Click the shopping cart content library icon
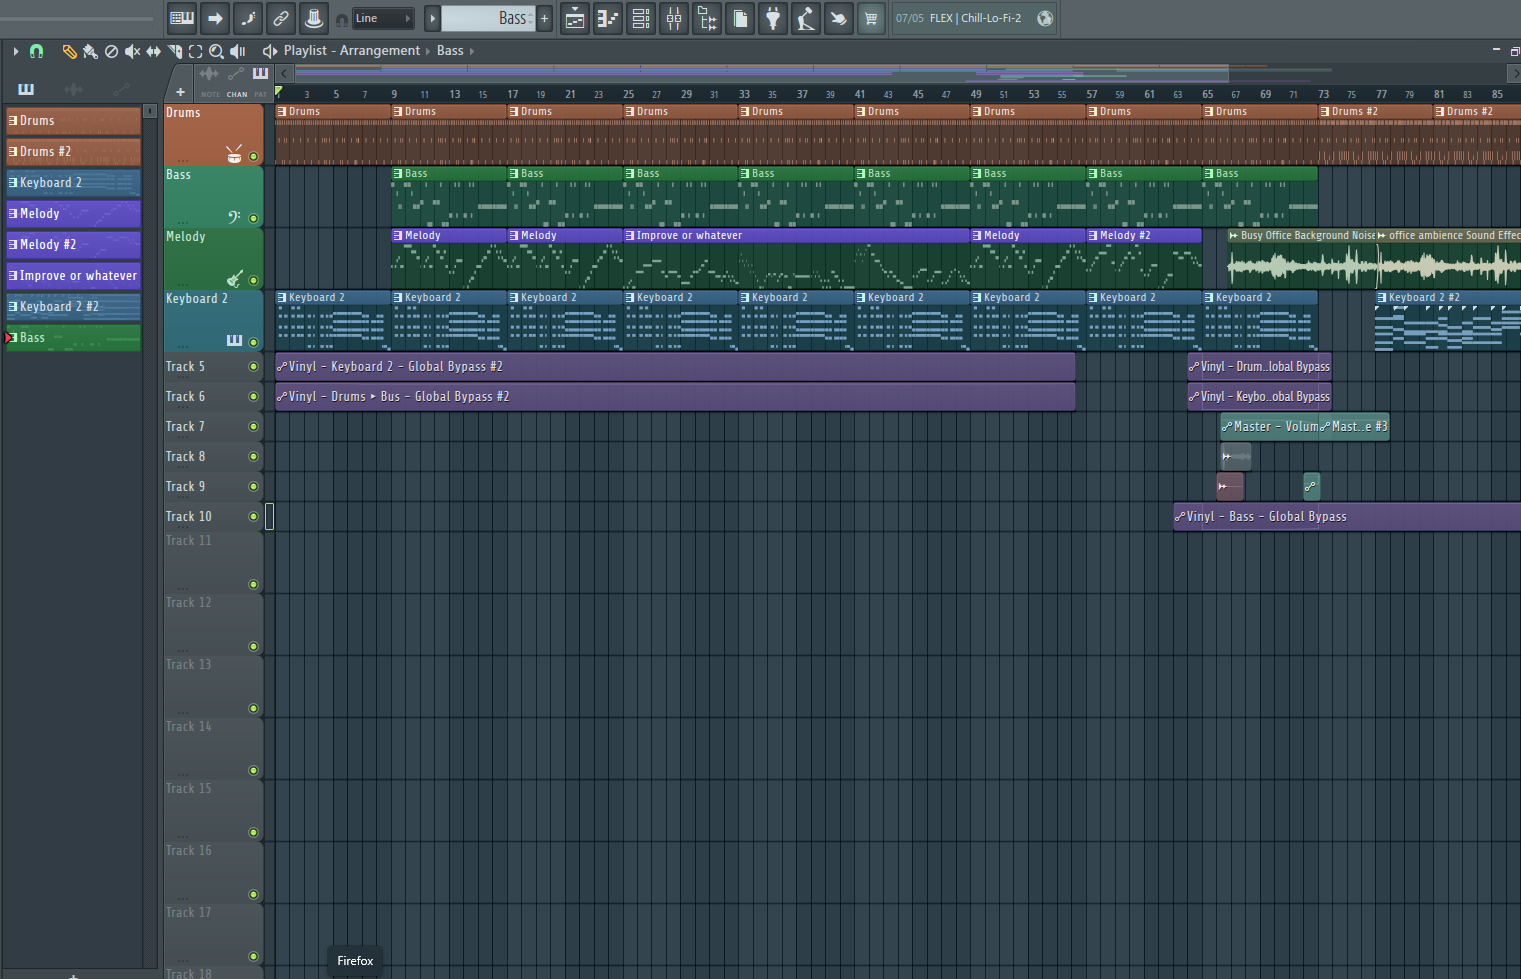 (x=871, y=18)
